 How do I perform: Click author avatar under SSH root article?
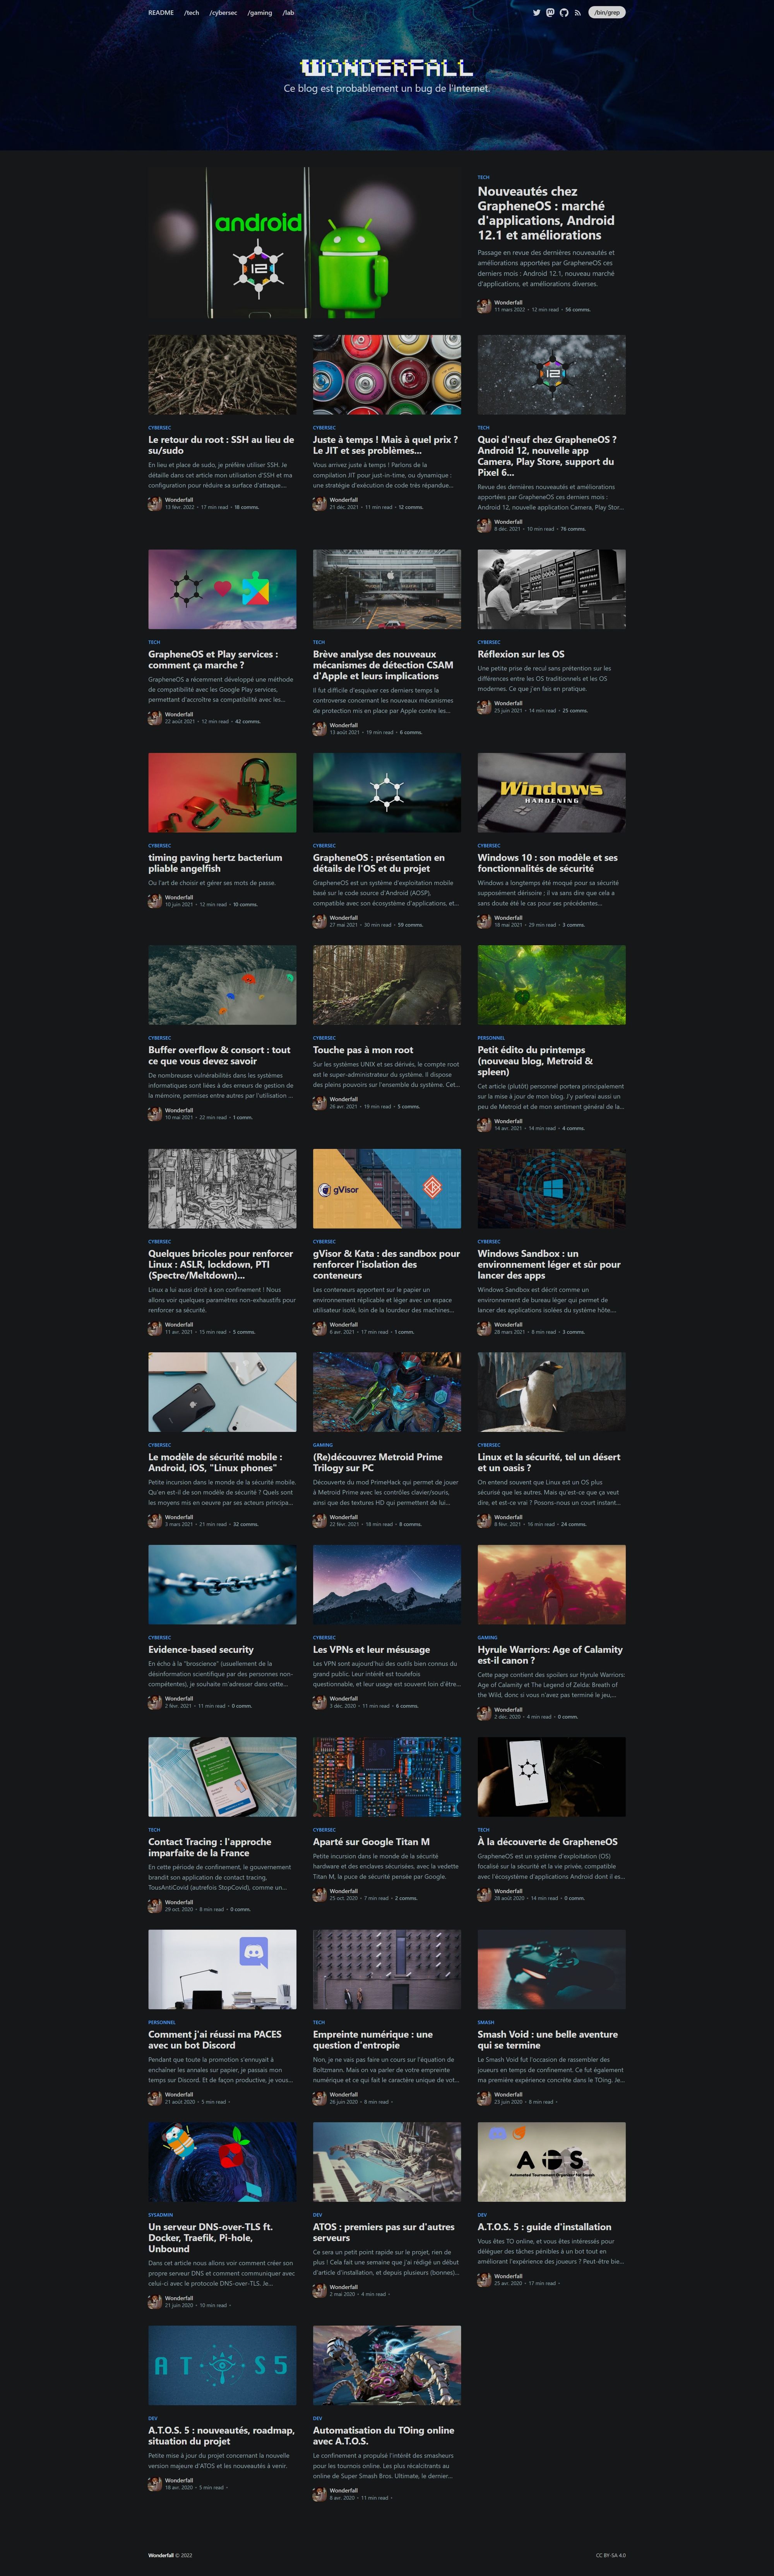coord(155,503)
